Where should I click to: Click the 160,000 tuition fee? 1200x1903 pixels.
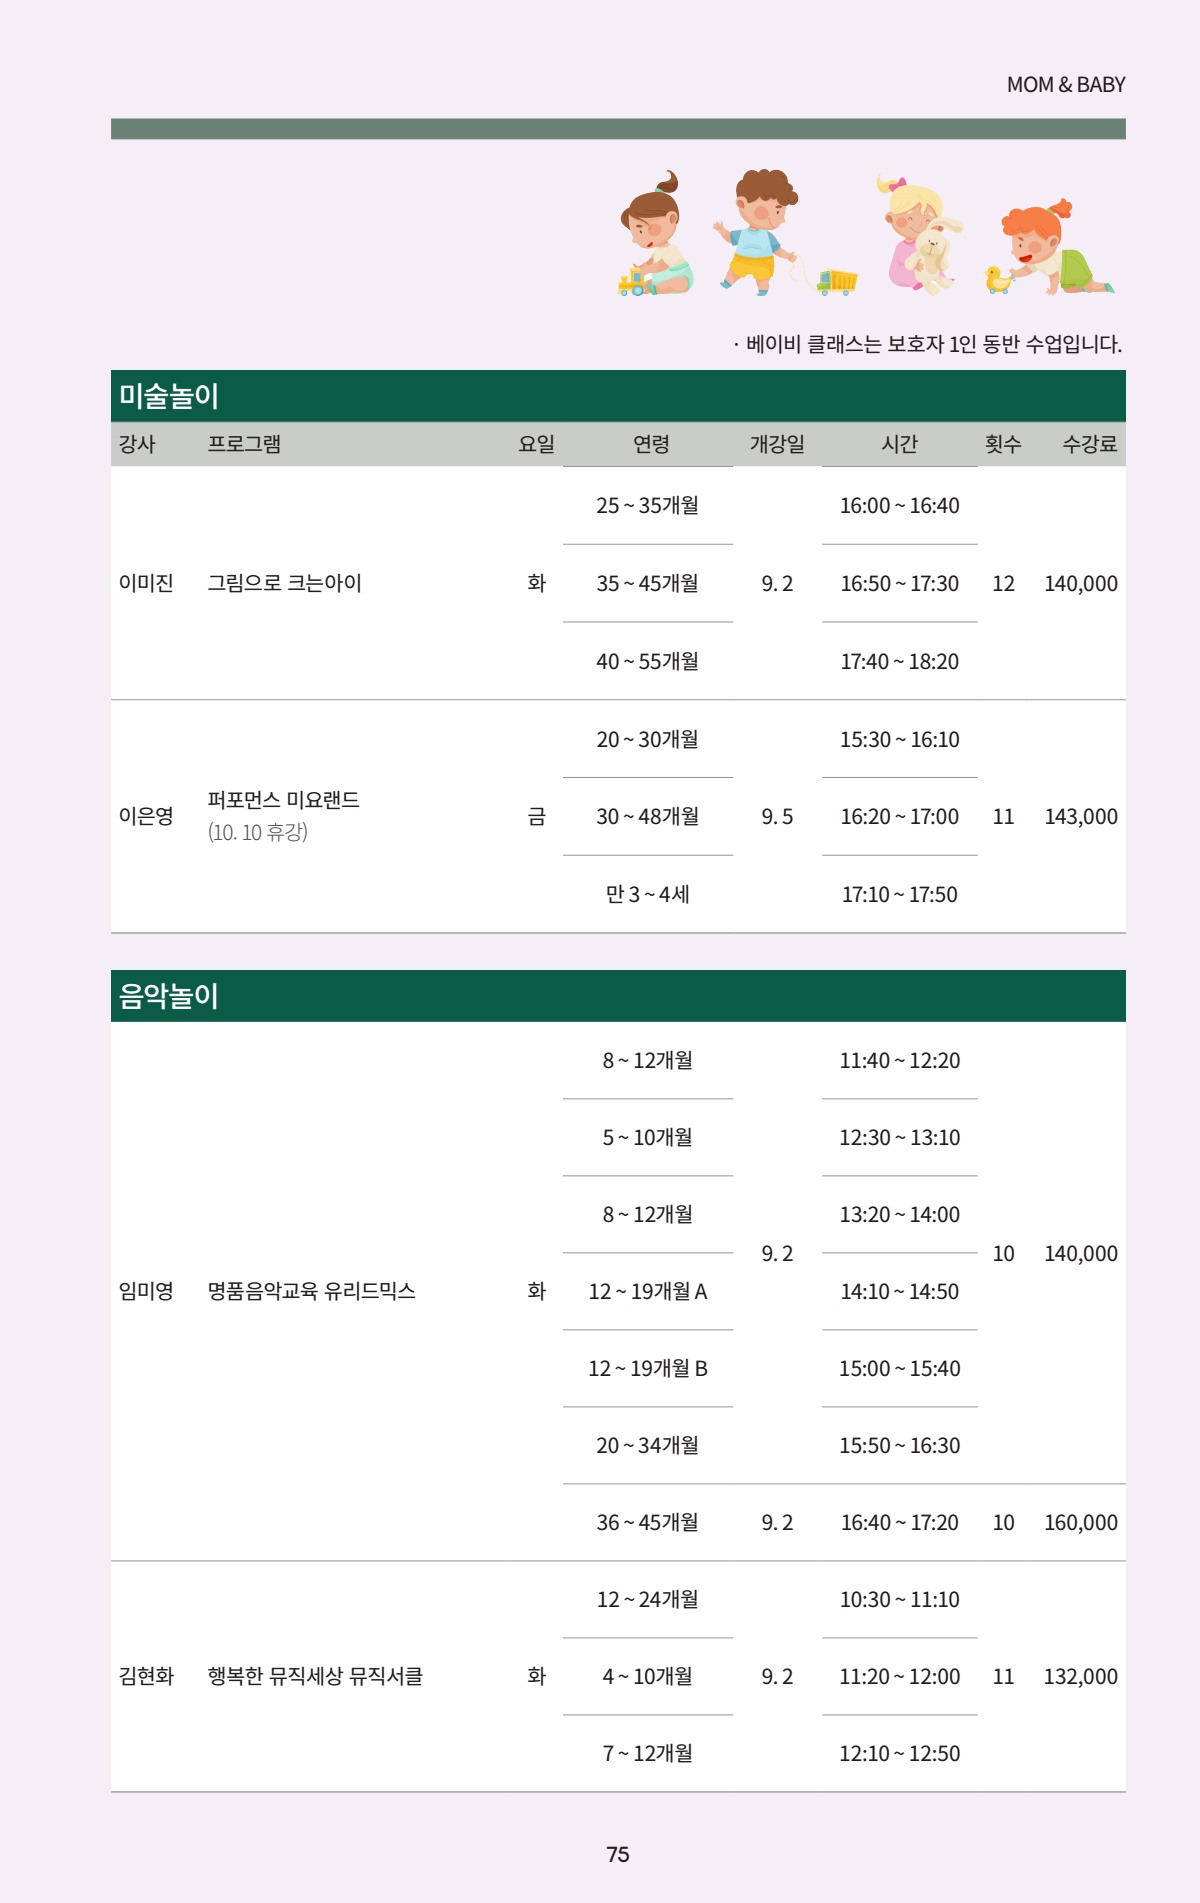(1080, 1522)
